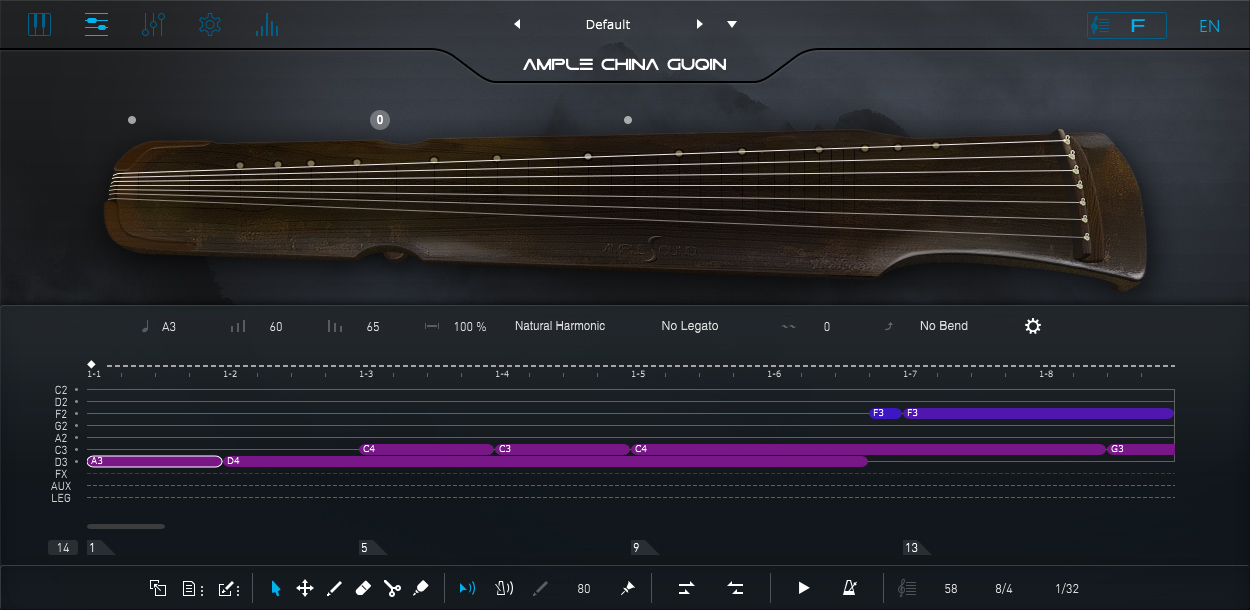Viewport: 1250px width, 610px height.
Task: Open the spectrum bars icon
Action: (x=267, y=24)
